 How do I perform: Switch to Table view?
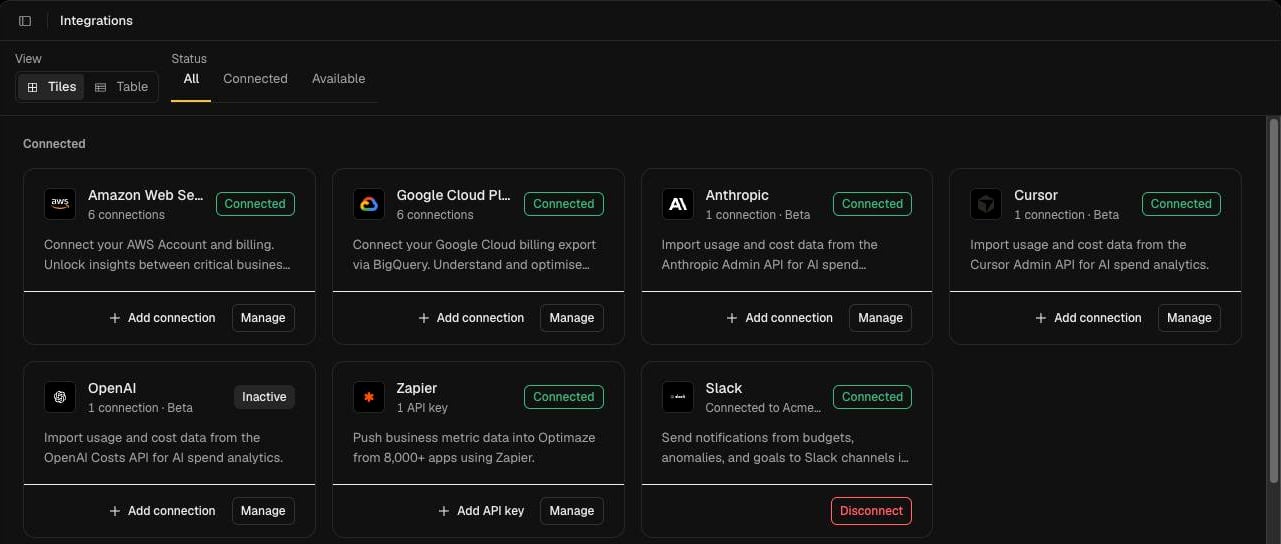(x=121, y=87)
